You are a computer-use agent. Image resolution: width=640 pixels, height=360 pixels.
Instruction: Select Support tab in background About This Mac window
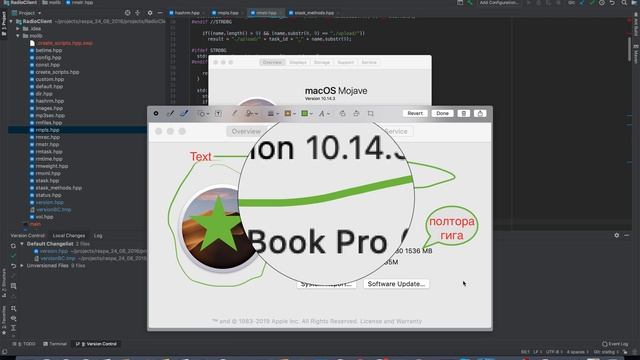pyautogui.click(x=345, y=62)
